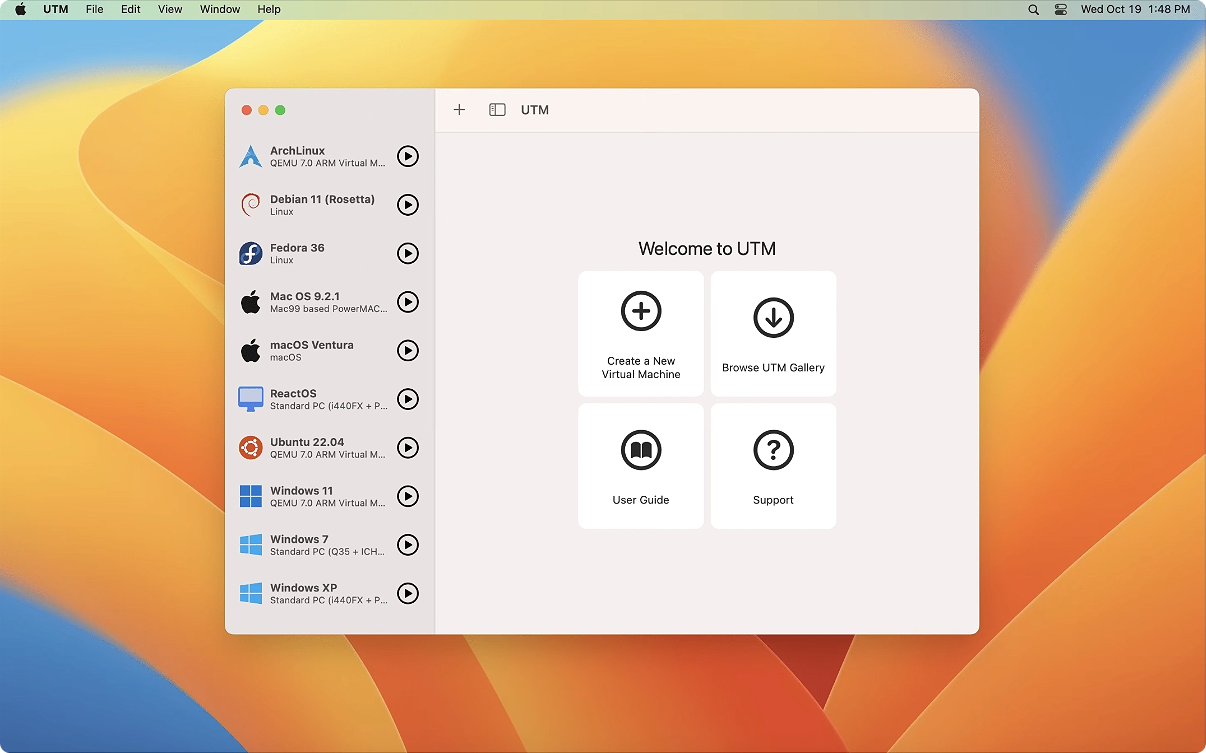Open the Apple menu
The height and width of the screenshot is (753, 1206).
[x=20, y=9]
